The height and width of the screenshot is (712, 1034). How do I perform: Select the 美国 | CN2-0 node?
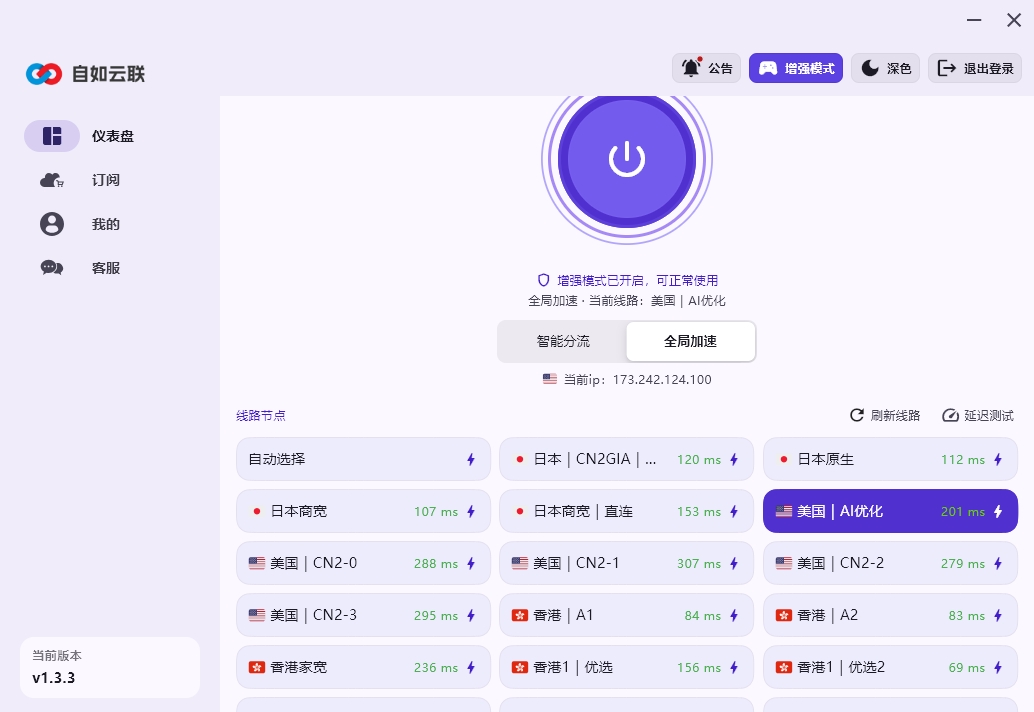click(363, 563)
